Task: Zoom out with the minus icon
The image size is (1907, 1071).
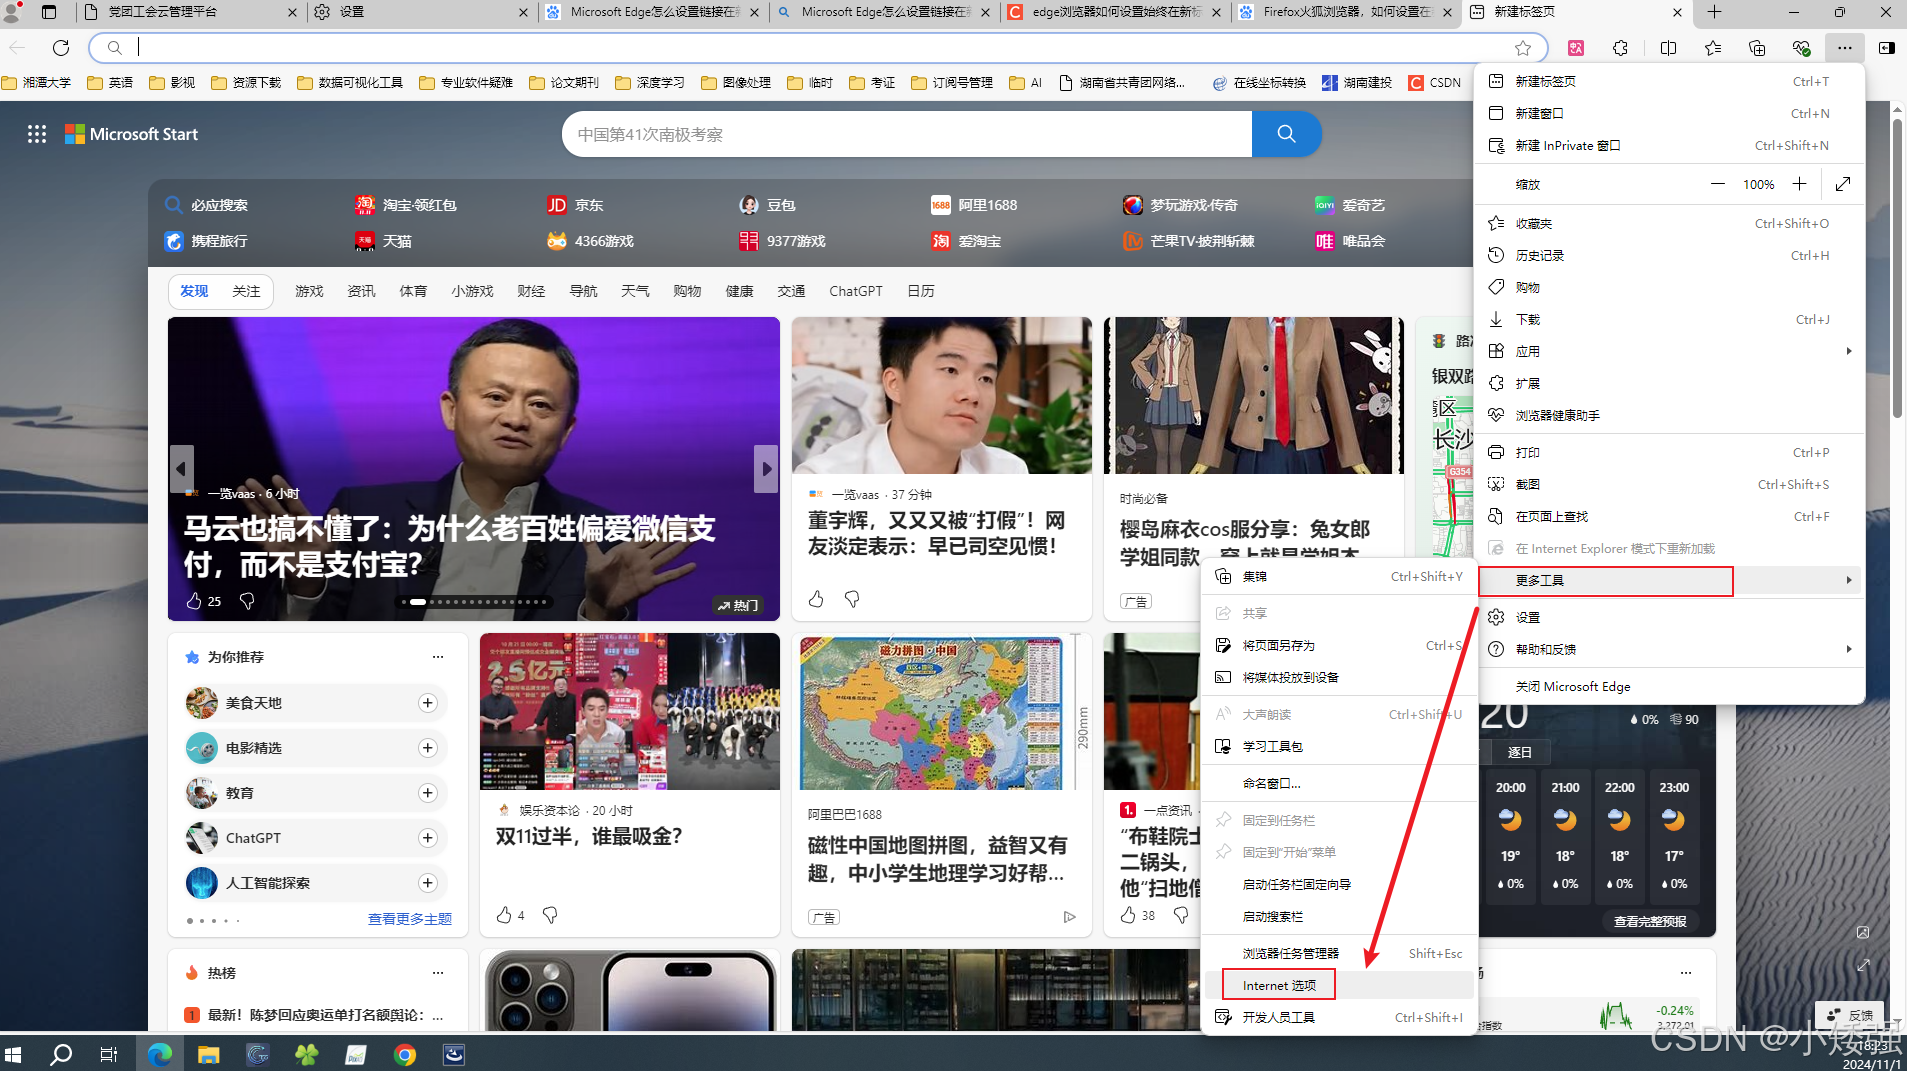Action: pyautogui.click(x=1718, y=184)
